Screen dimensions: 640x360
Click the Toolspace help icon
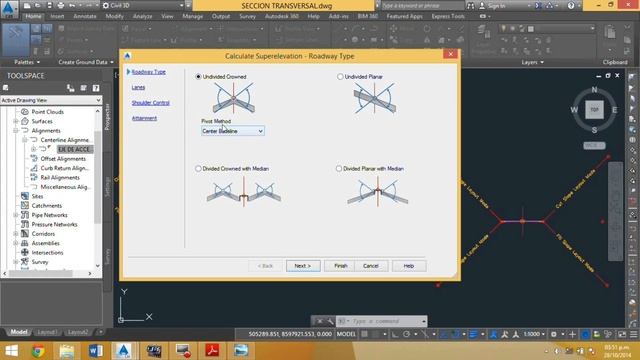[96, 88]
